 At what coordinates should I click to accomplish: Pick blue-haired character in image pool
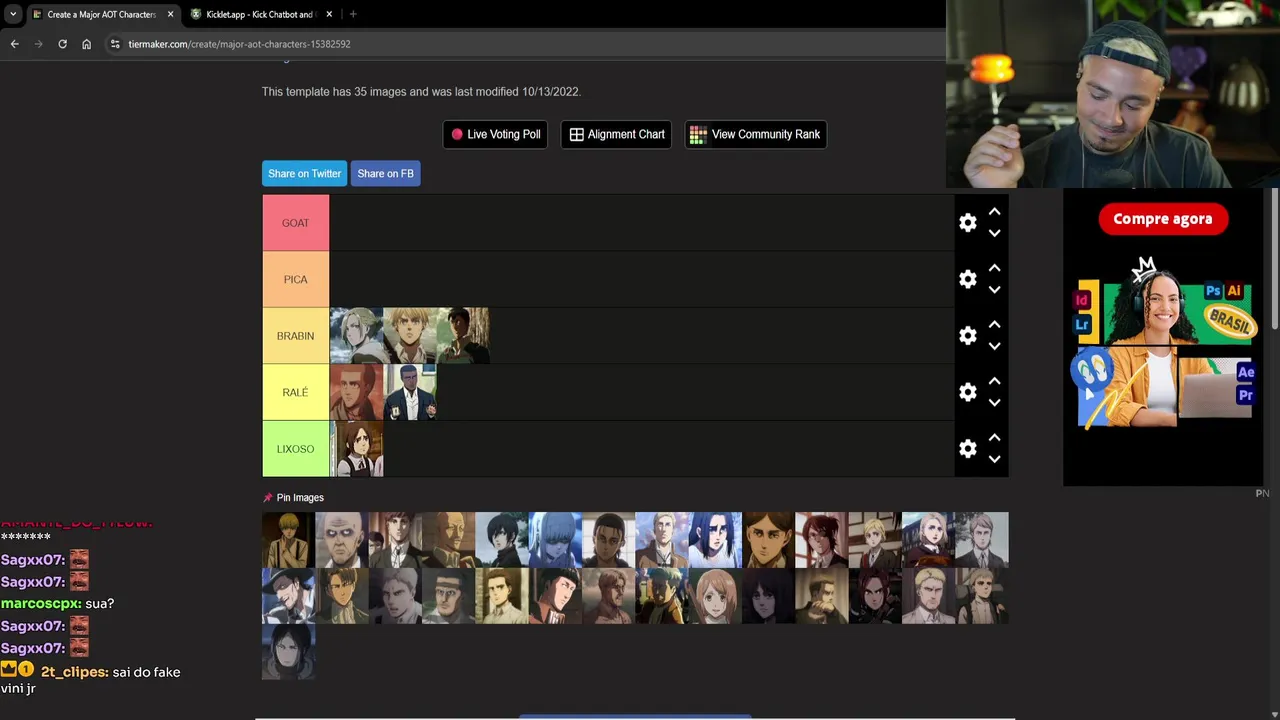point(555,540)
